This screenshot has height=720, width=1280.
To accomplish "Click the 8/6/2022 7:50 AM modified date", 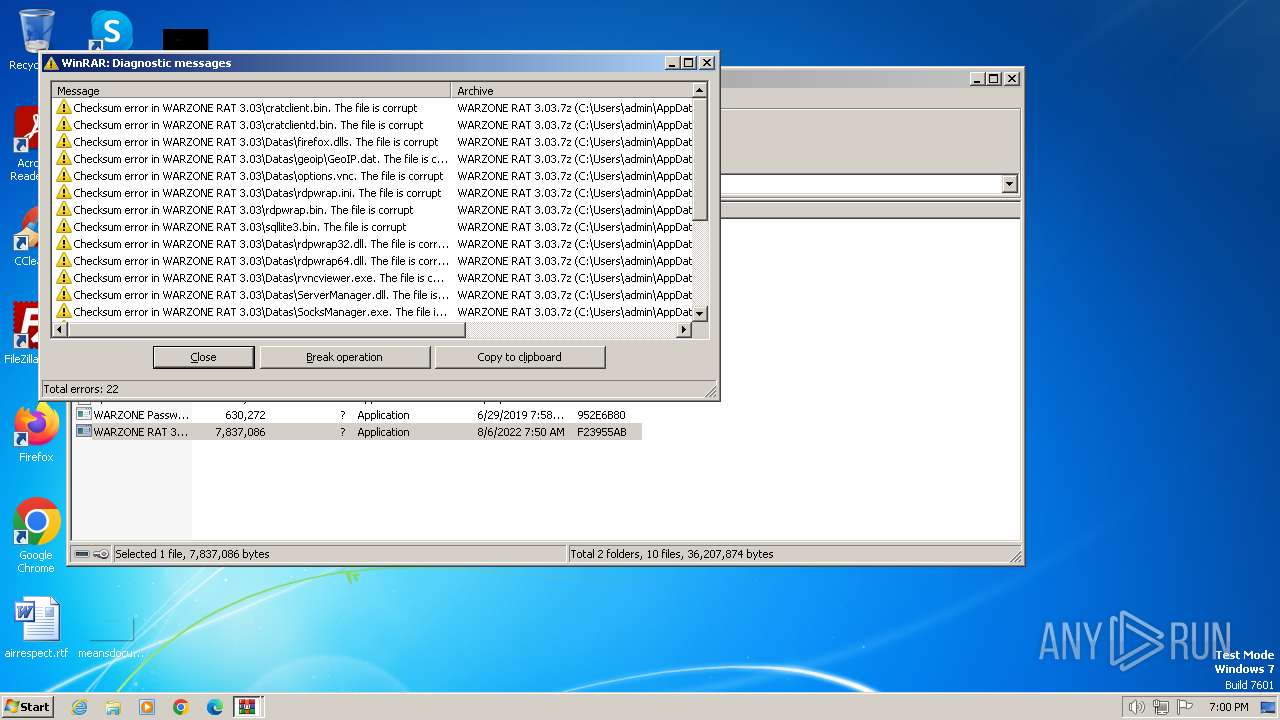I will [x=521, y=432].
